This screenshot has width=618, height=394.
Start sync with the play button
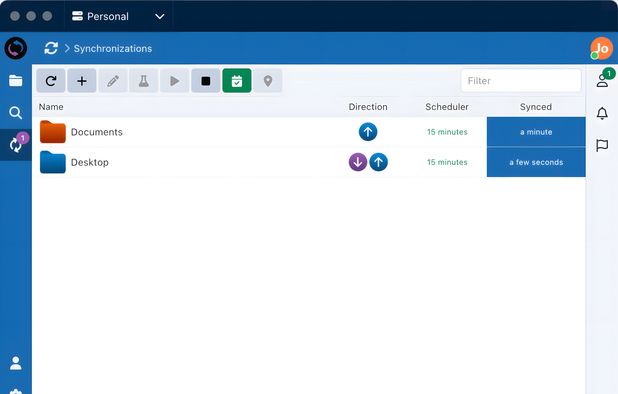point(175,81)
